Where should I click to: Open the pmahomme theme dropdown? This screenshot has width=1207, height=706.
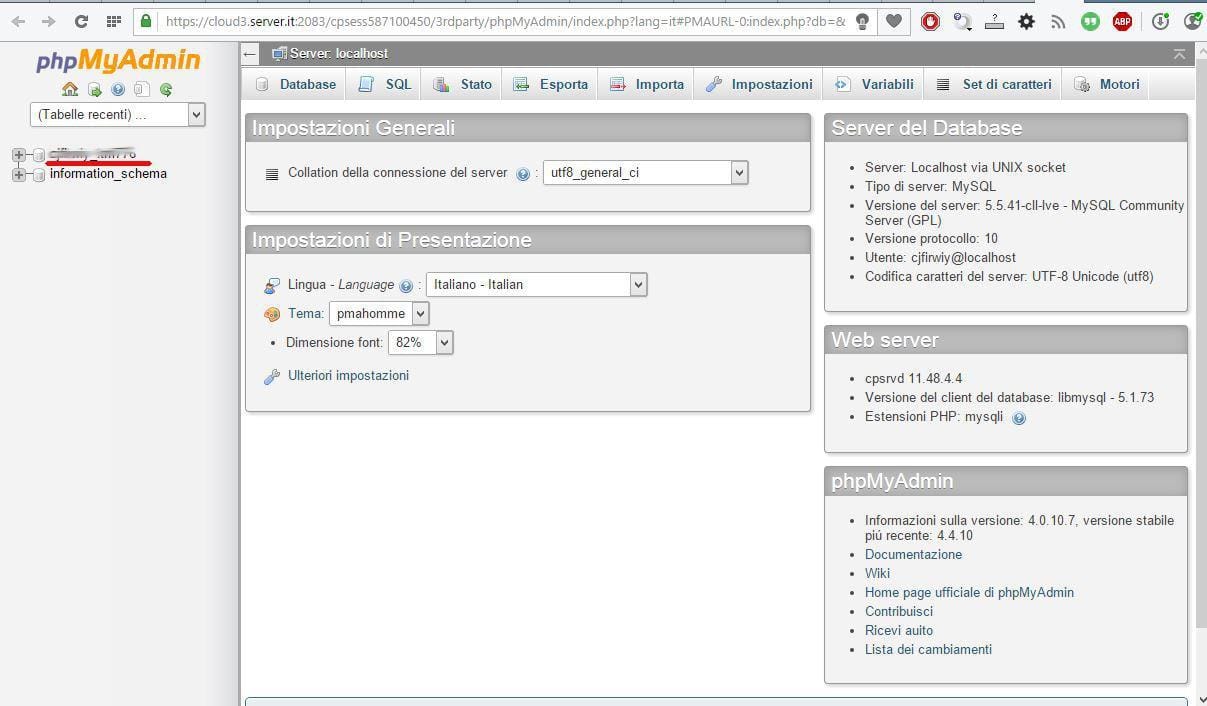(x=379, y=314)
